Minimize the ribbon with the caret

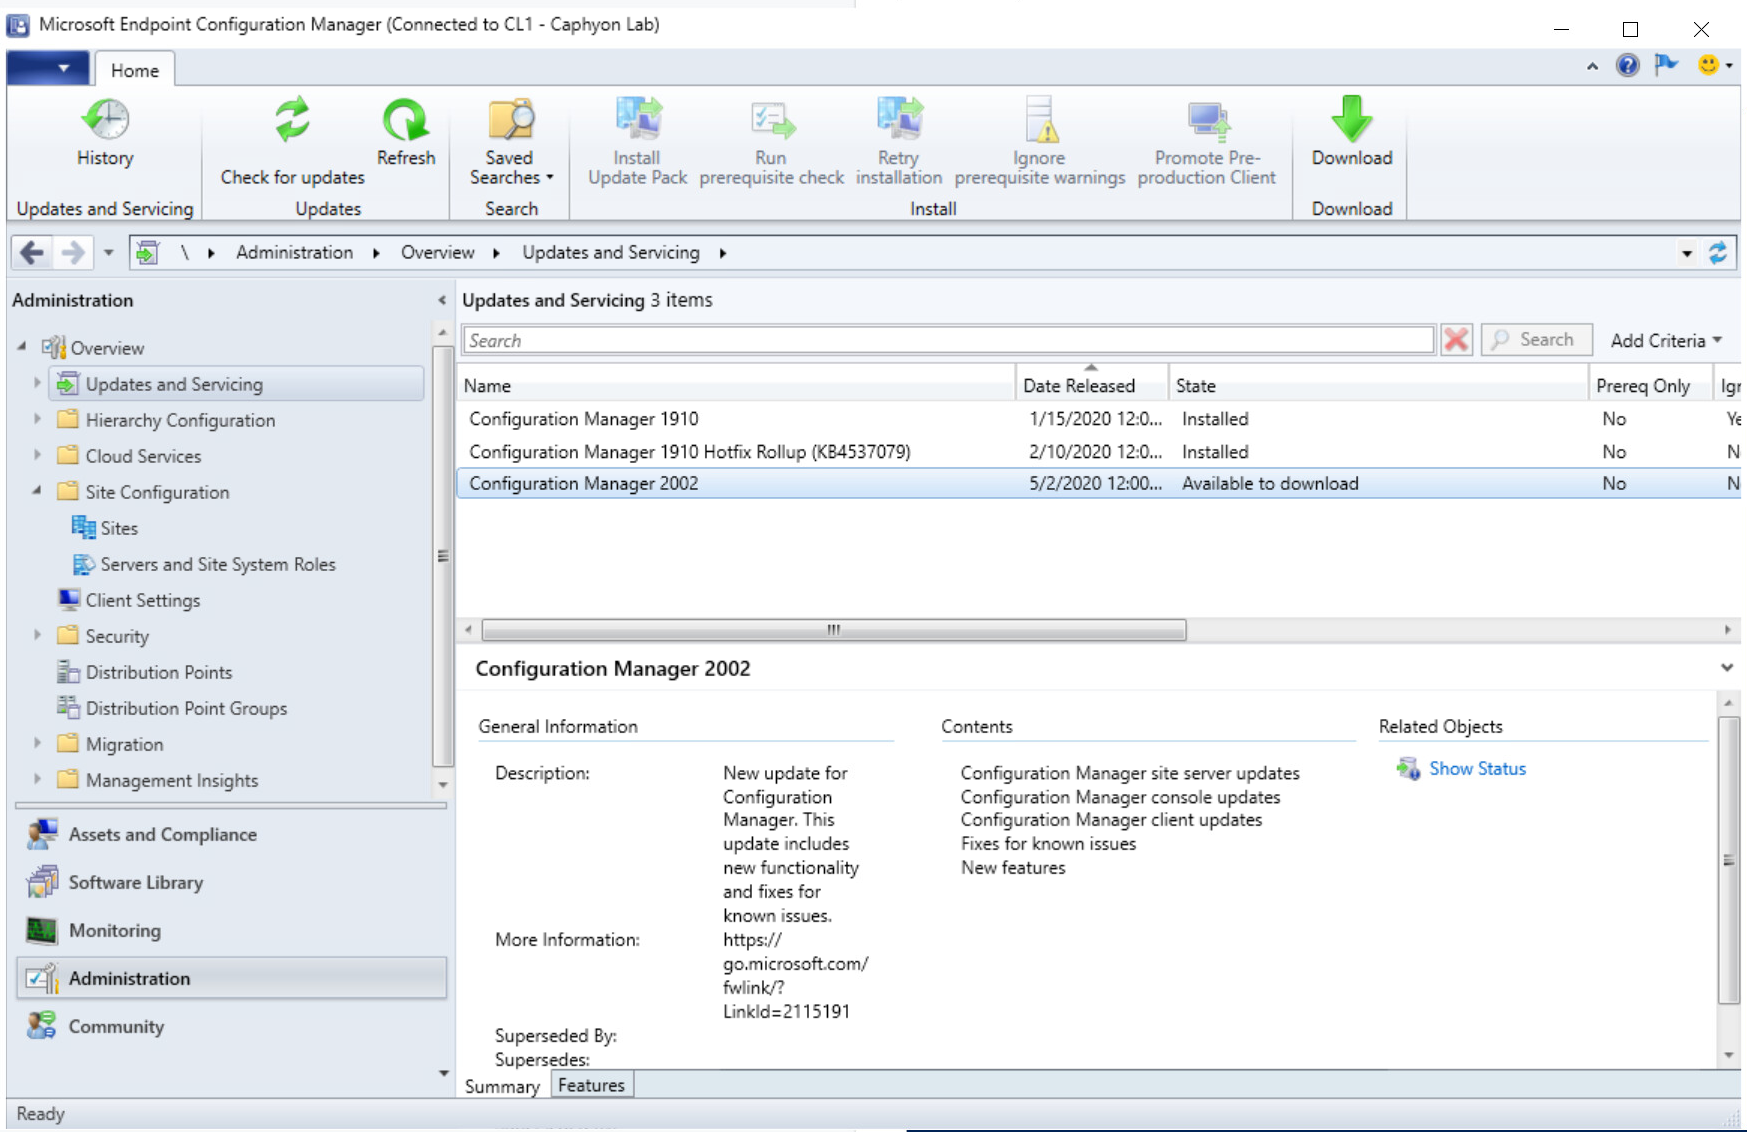click(1592, 66)
